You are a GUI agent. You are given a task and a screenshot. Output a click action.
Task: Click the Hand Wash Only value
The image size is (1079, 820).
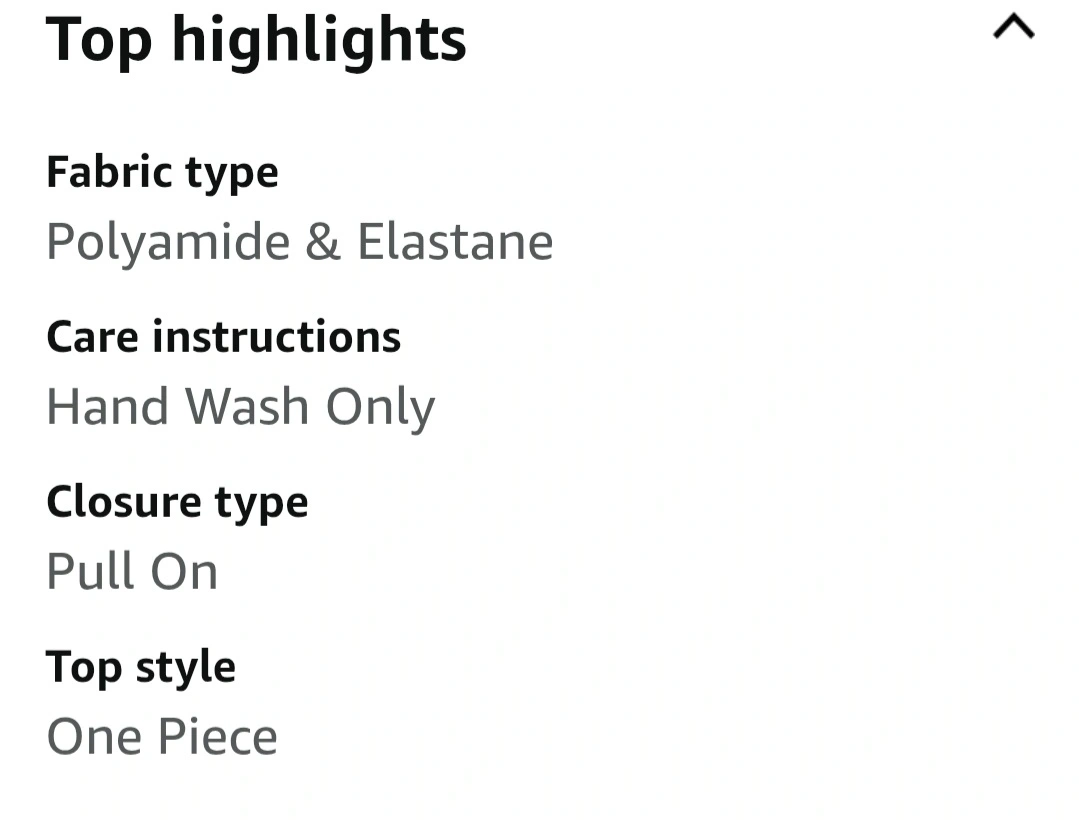point(240,407)
